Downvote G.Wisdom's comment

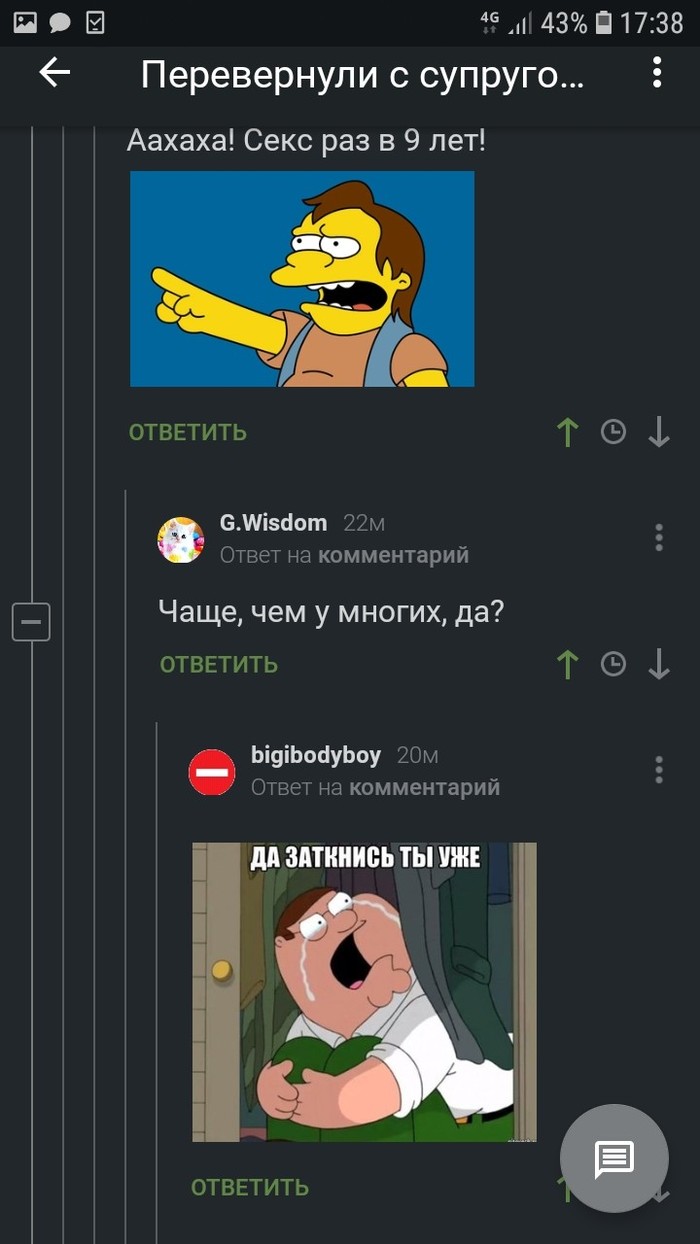point(658,664)
